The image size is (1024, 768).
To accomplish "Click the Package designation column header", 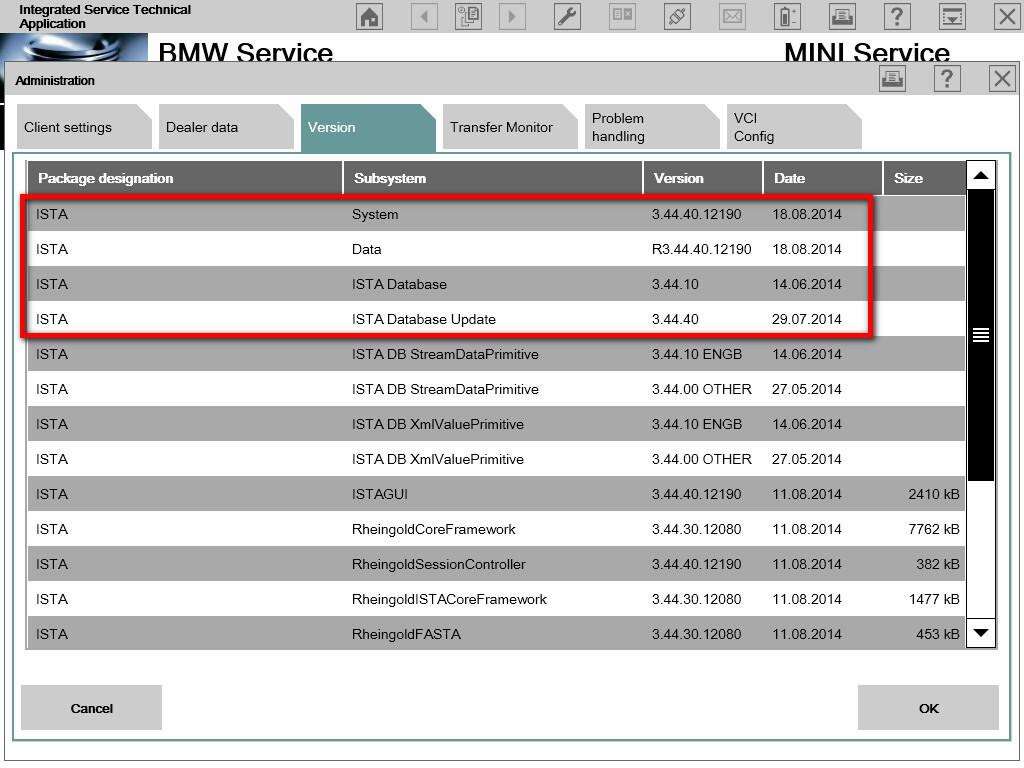I will [185, 178].
